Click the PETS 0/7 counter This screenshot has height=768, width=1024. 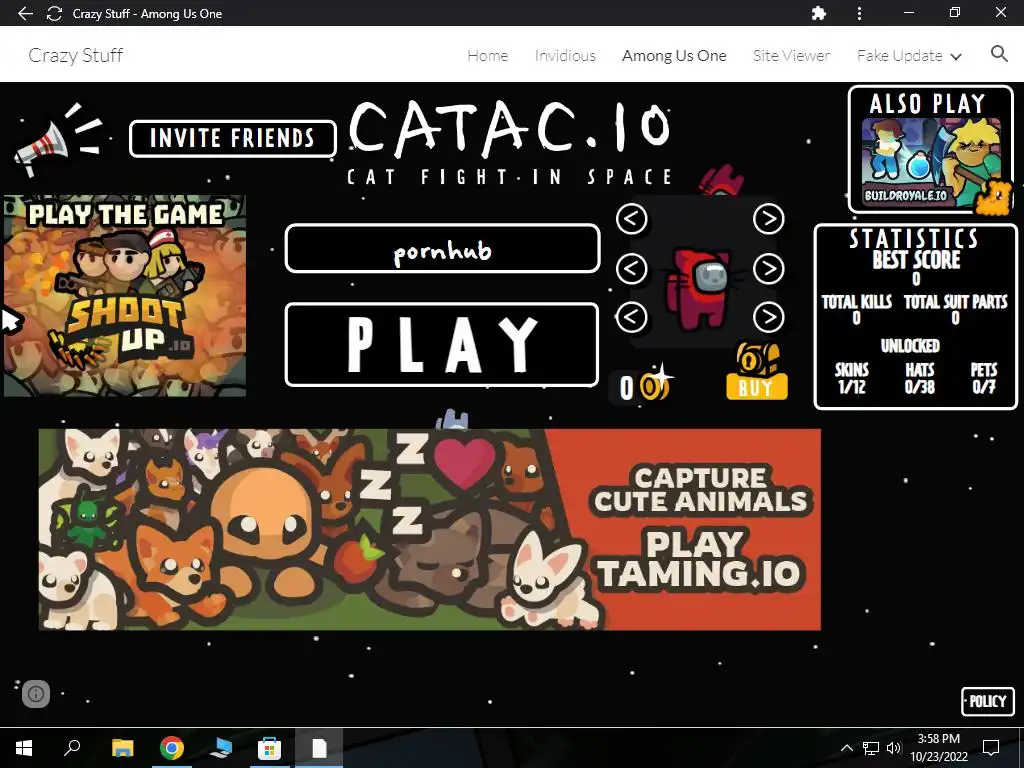(984, 378)
